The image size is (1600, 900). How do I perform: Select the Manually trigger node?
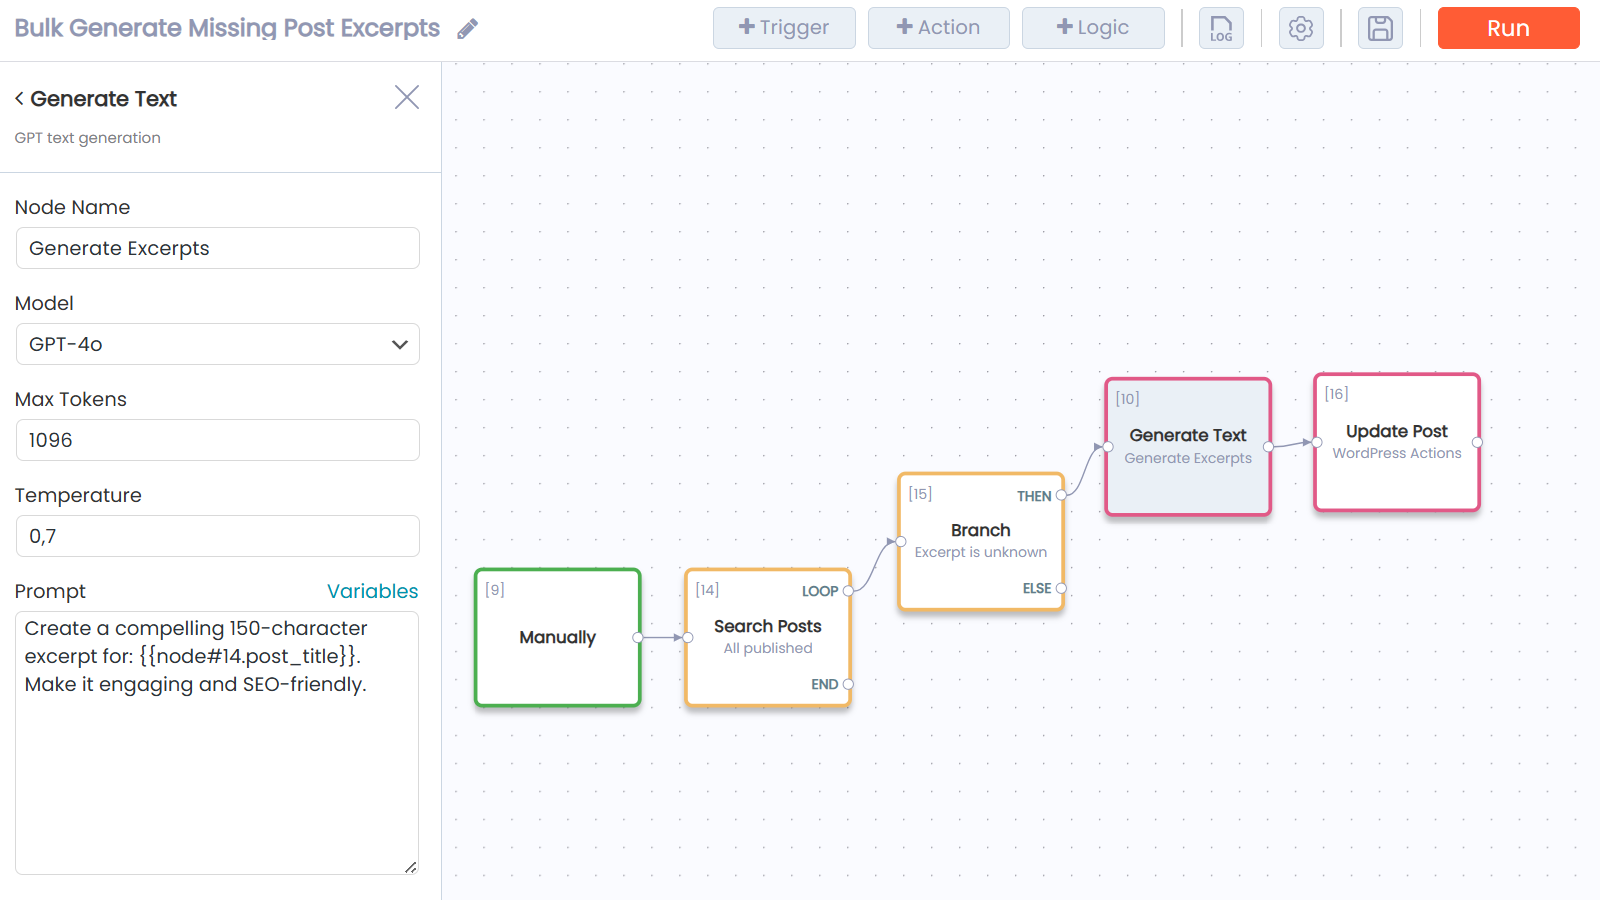[x=557, y=637]
